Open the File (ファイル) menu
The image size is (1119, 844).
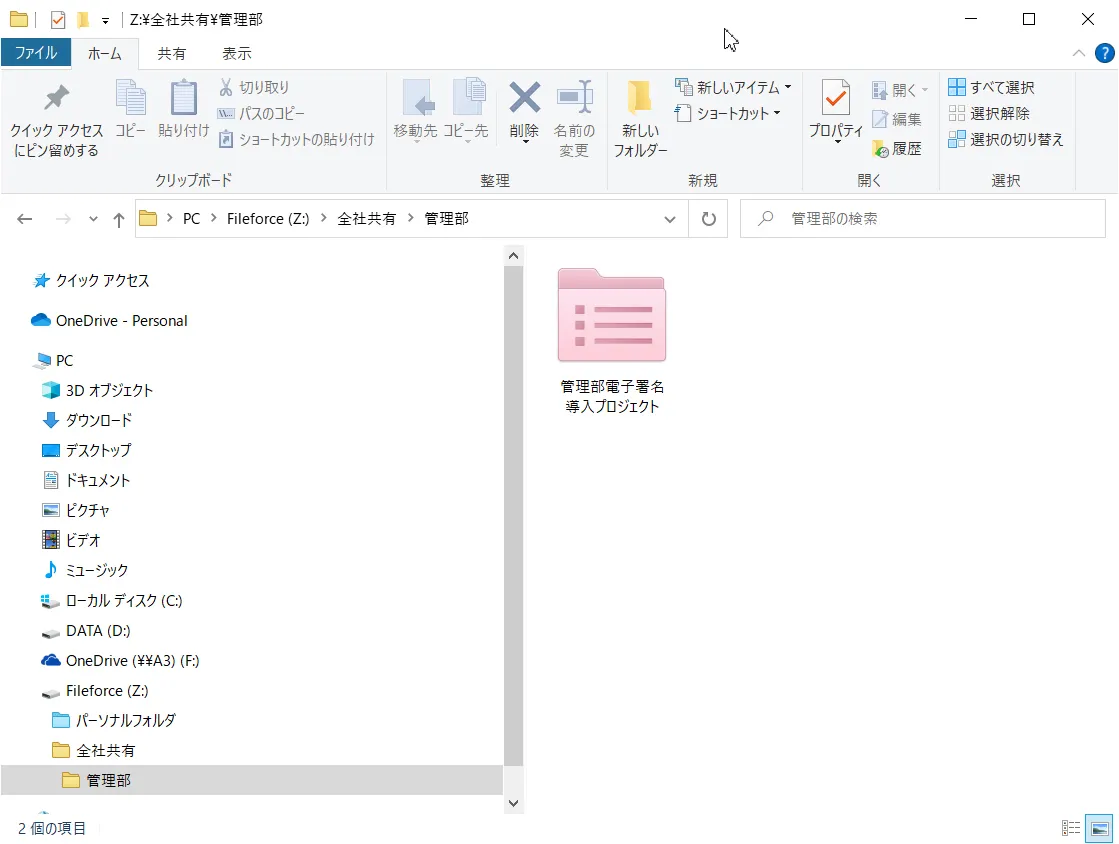[x=36, y=53]
